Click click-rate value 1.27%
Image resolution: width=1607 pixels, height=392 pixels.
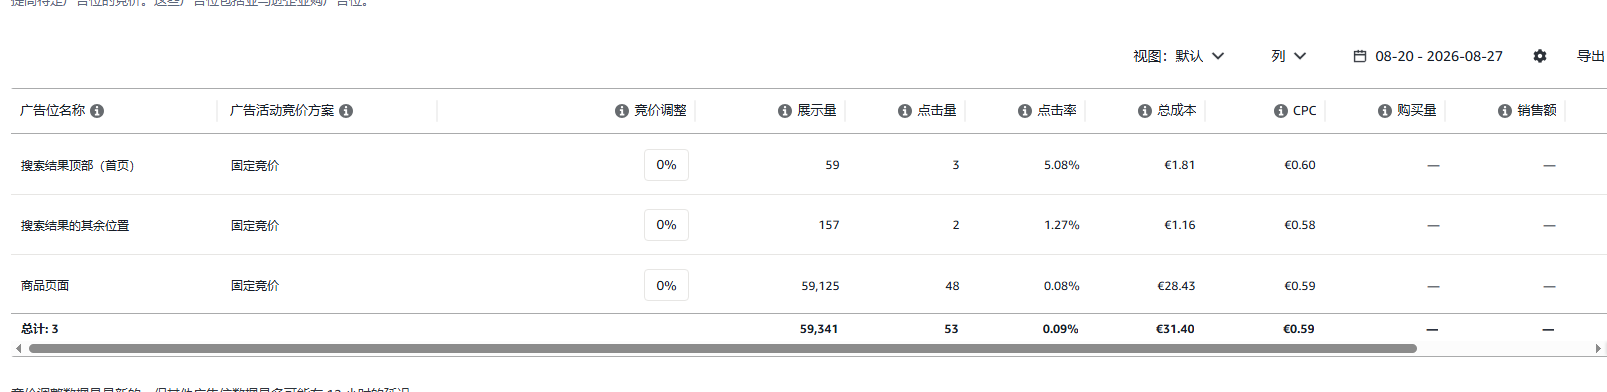coord(1061,225)
